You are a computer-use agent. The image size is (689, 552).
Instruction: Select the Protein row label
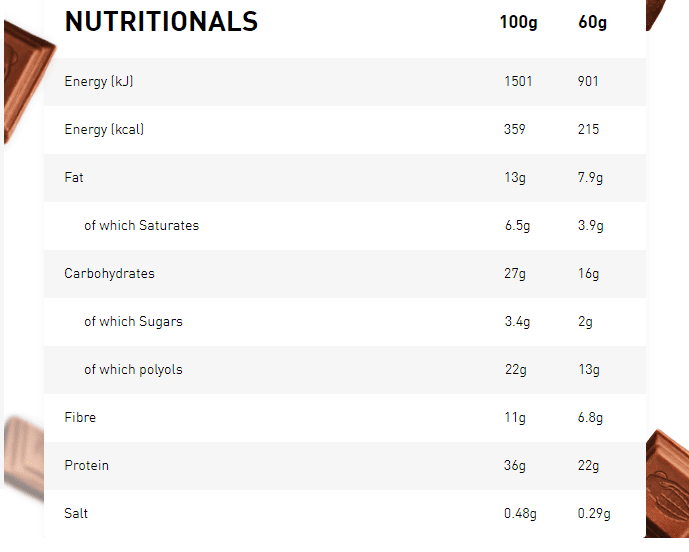(87, 465)
